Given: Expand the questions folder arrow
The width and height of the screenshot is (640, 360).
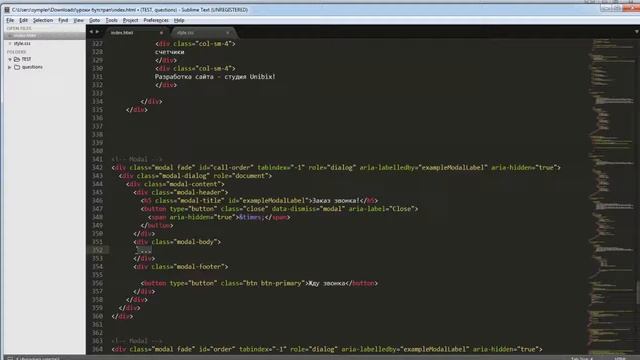Looking at the screenshot, I should pos(10,67).
